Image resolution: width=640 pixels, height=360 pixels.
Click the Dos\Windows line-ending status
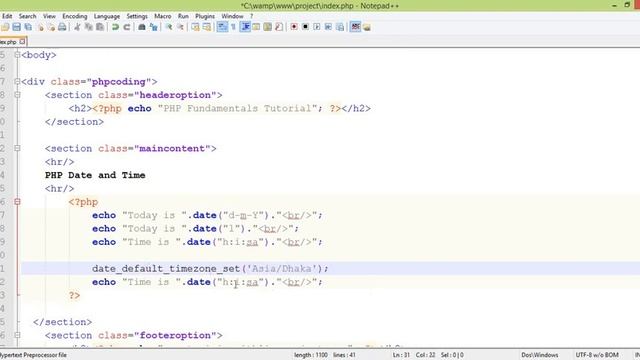coord(540,355)
